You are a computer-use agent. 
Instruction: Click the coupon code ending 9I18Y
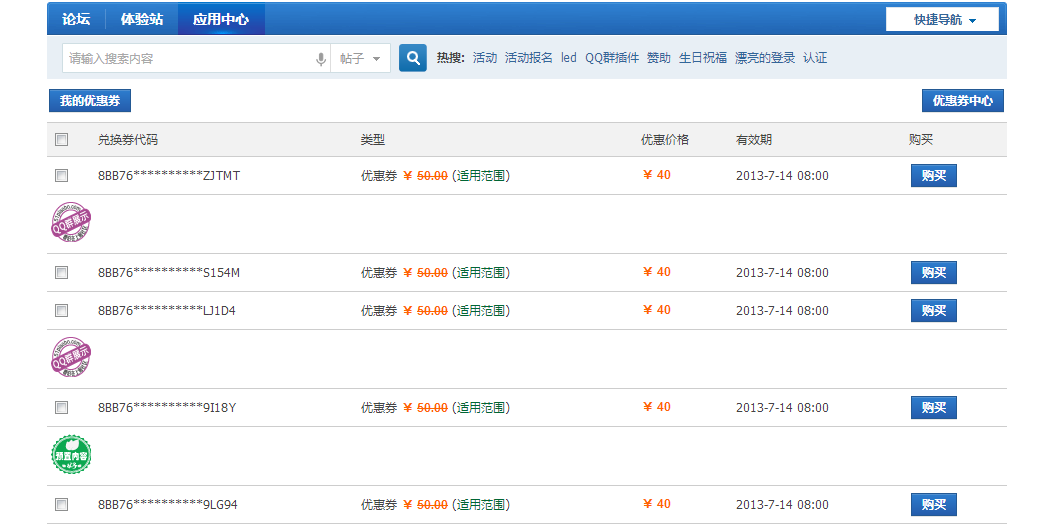[x=167, y=408]
